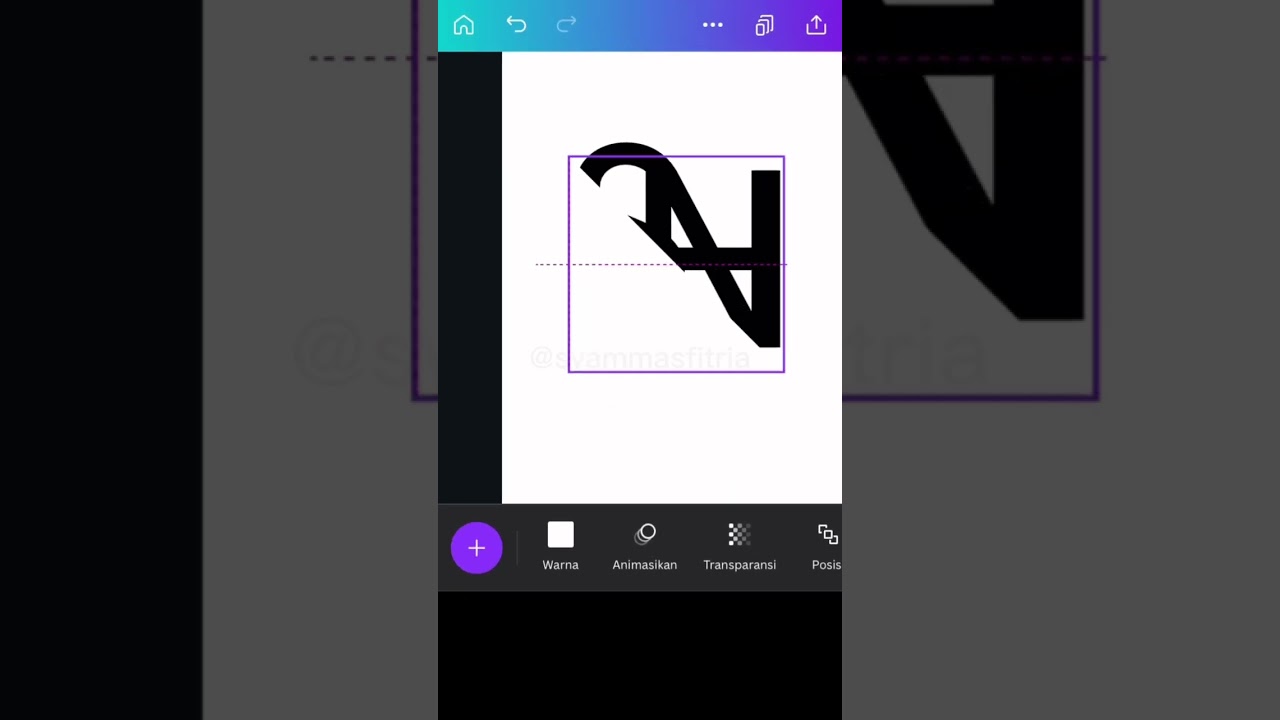Click the "Animasikan" label
The height and width of the screenshot is (720, 1280).
click(x=644, y=565)
